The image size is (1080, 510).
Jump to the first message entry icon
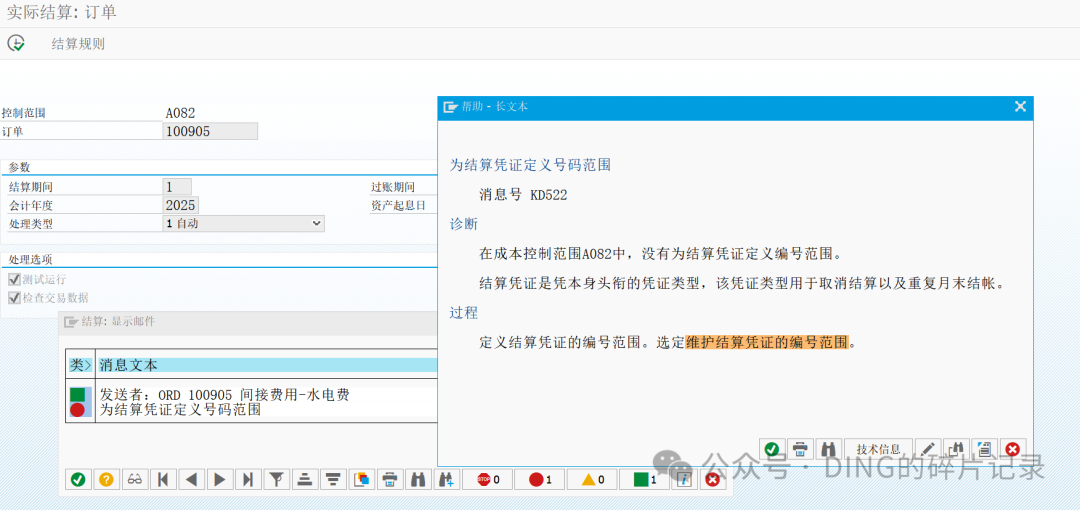click(163, 478)
